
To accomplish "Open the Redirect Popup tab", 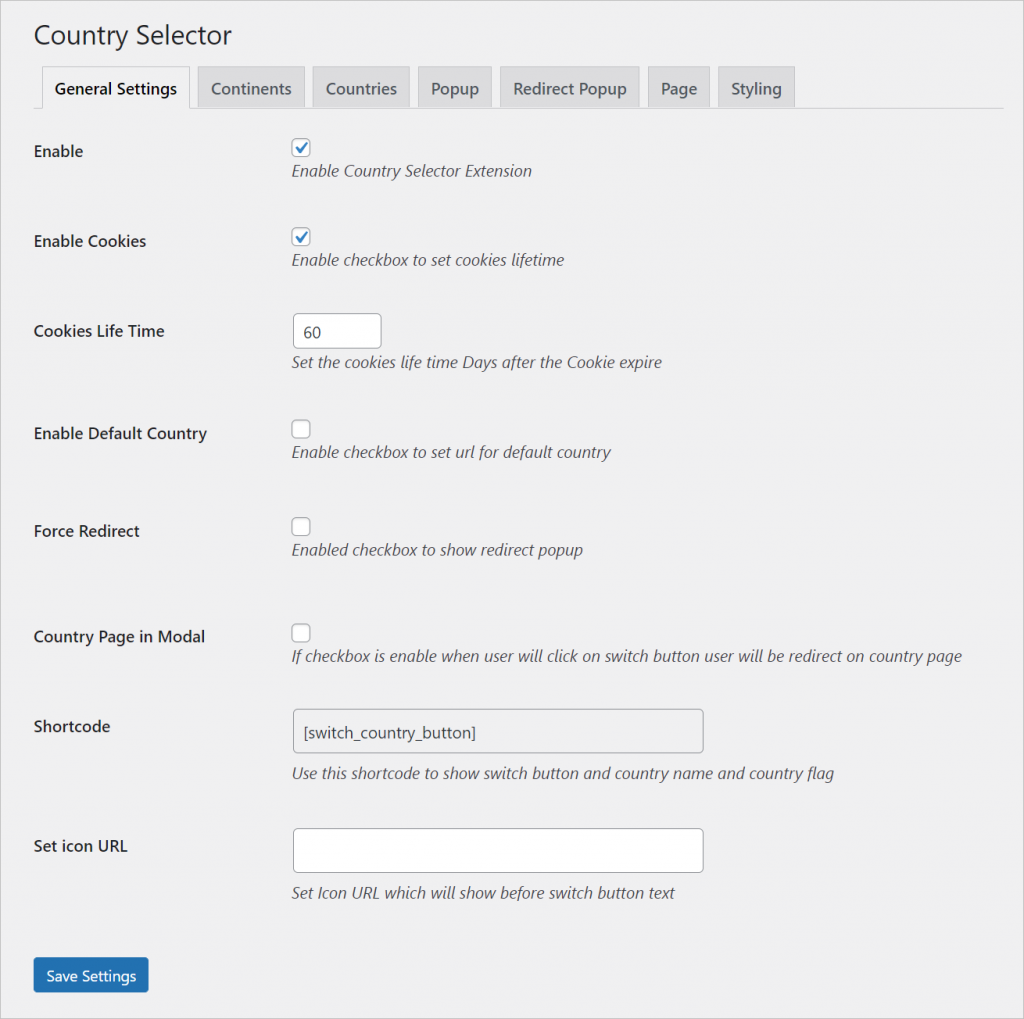I will point(569,88).
